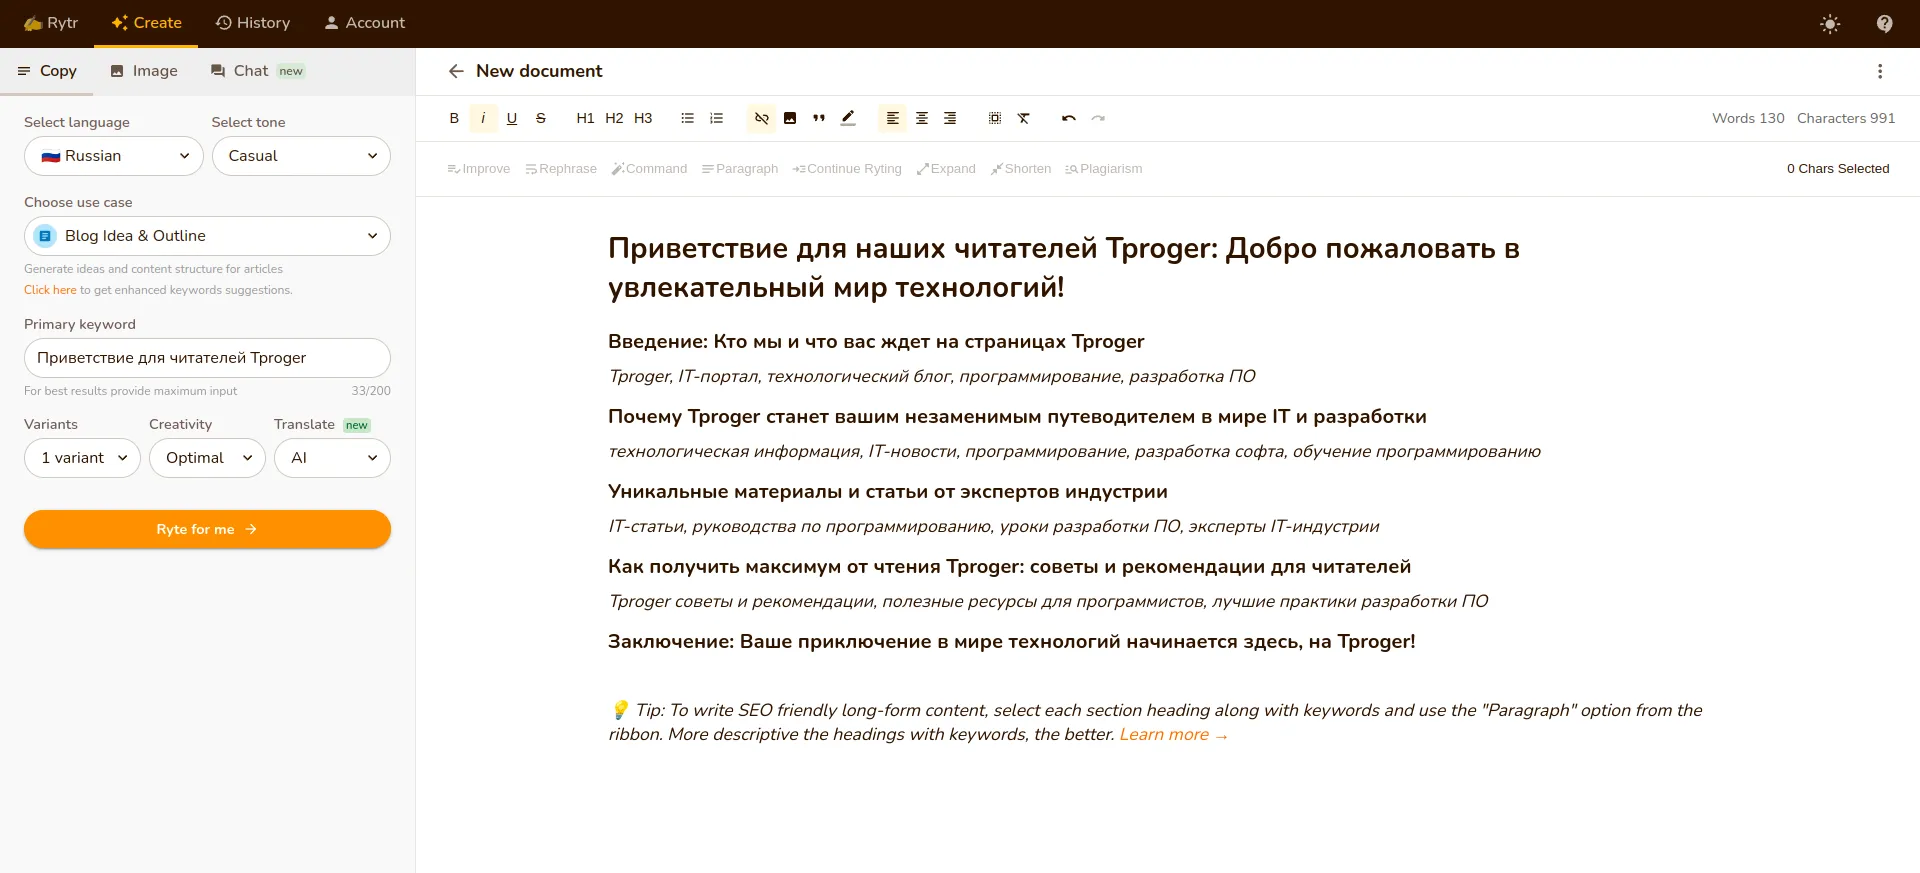1920x873 pixels.
Task: Open the Account tab
Action: (364, 23)
